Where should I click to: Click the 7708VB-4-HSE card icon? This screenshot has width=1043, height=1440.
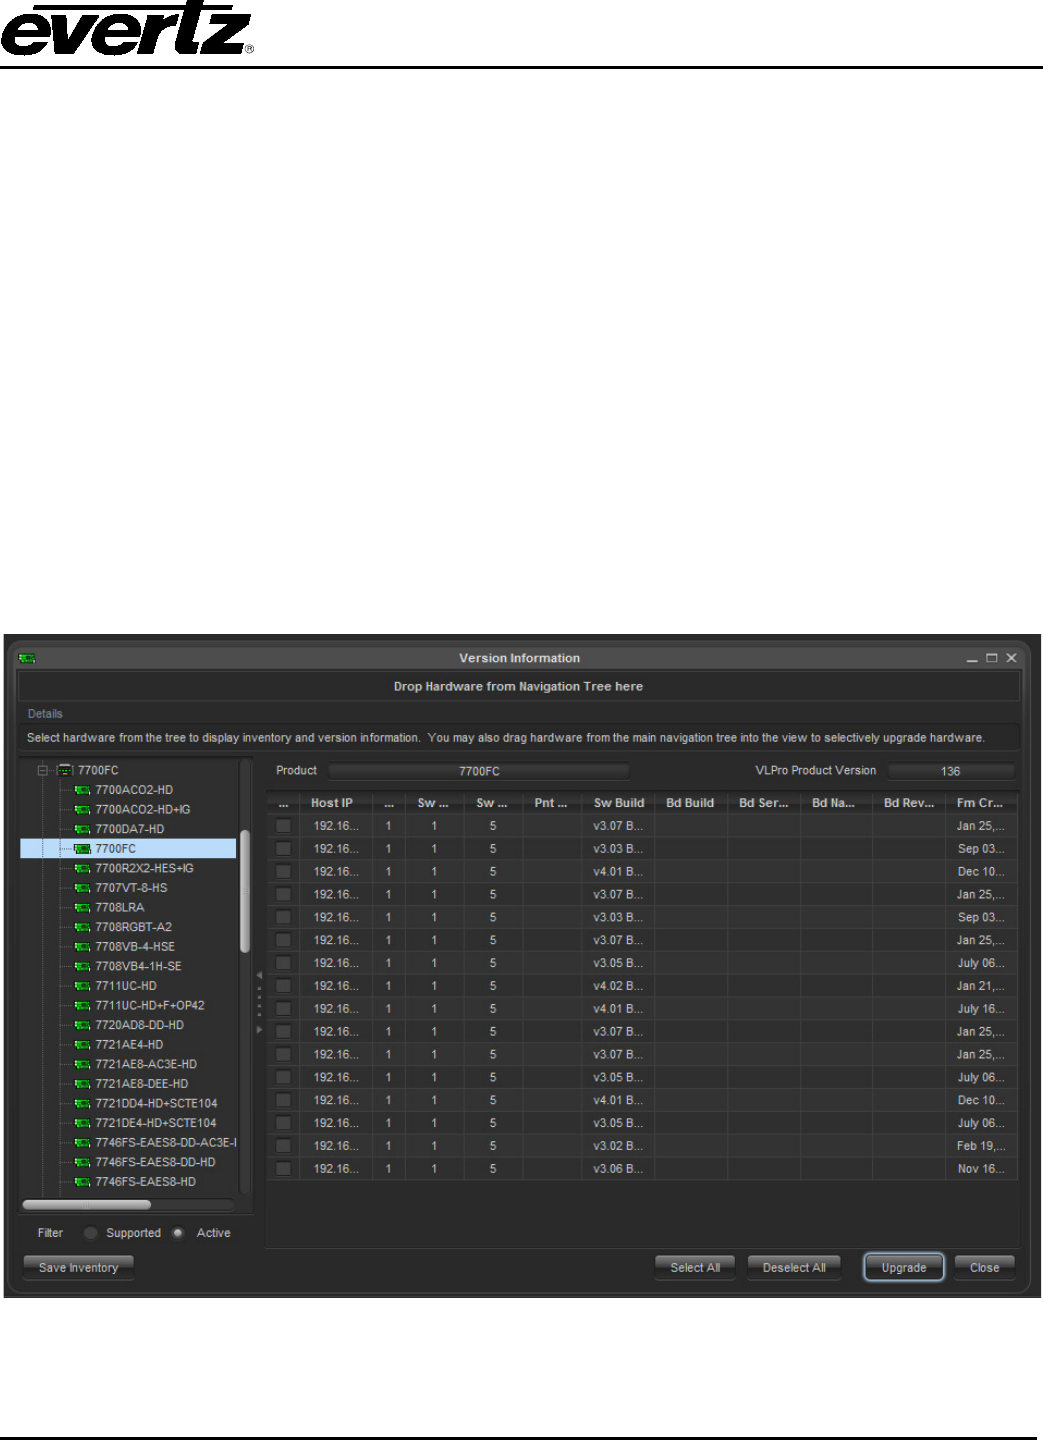point(83,947)
